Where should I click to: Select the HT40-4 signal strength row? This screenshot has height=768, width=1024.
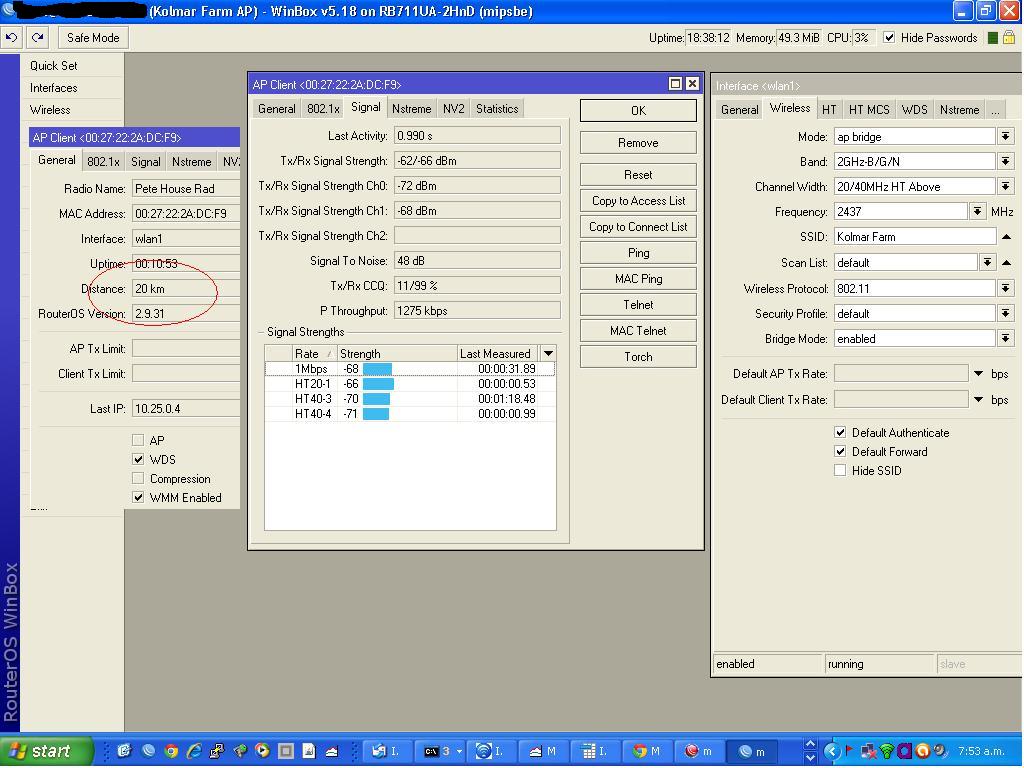coord(410,413)
